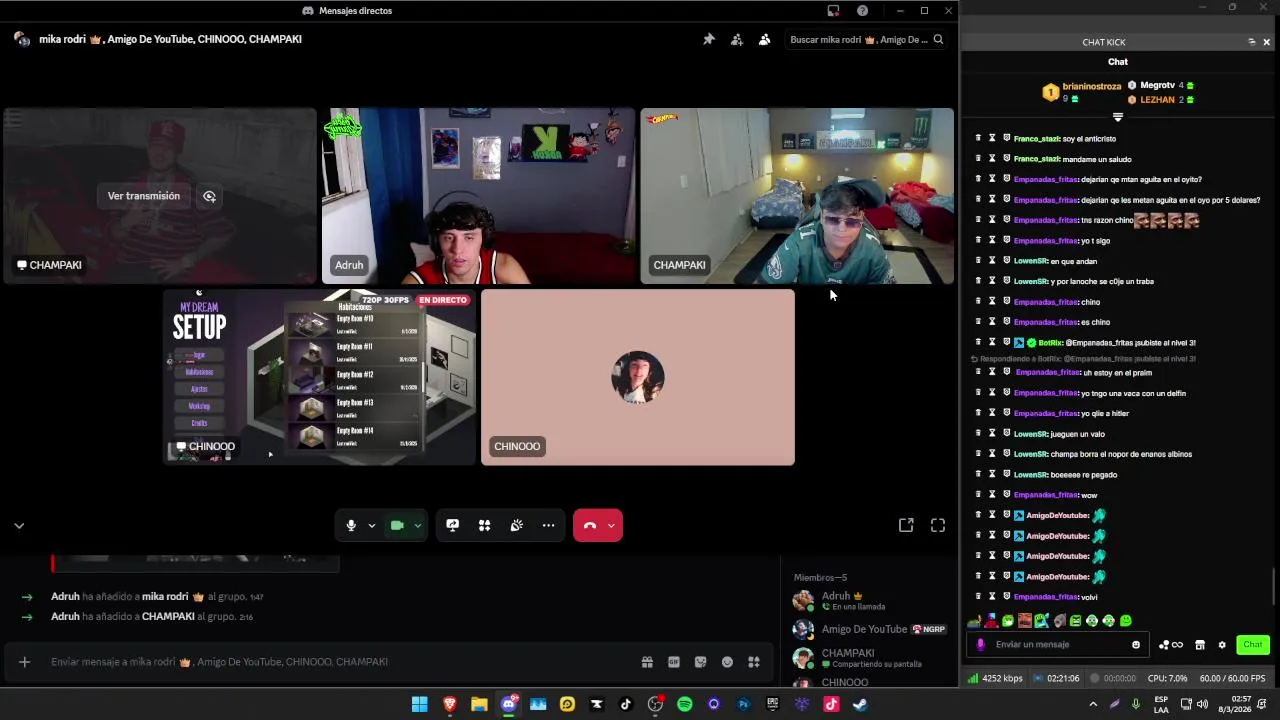
Task: Open the GIF picker
Action: point(674,661)
